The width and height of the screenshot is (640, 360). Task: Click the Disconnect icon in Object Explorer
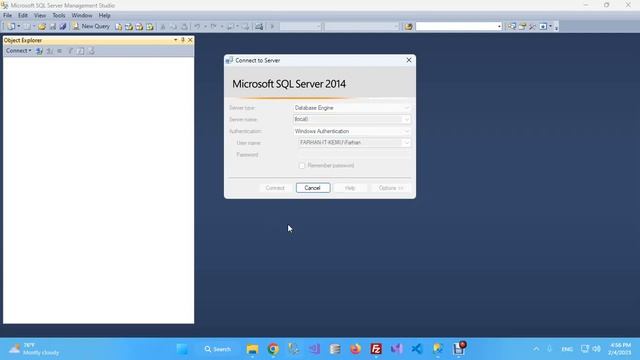[x=49, y=51]
